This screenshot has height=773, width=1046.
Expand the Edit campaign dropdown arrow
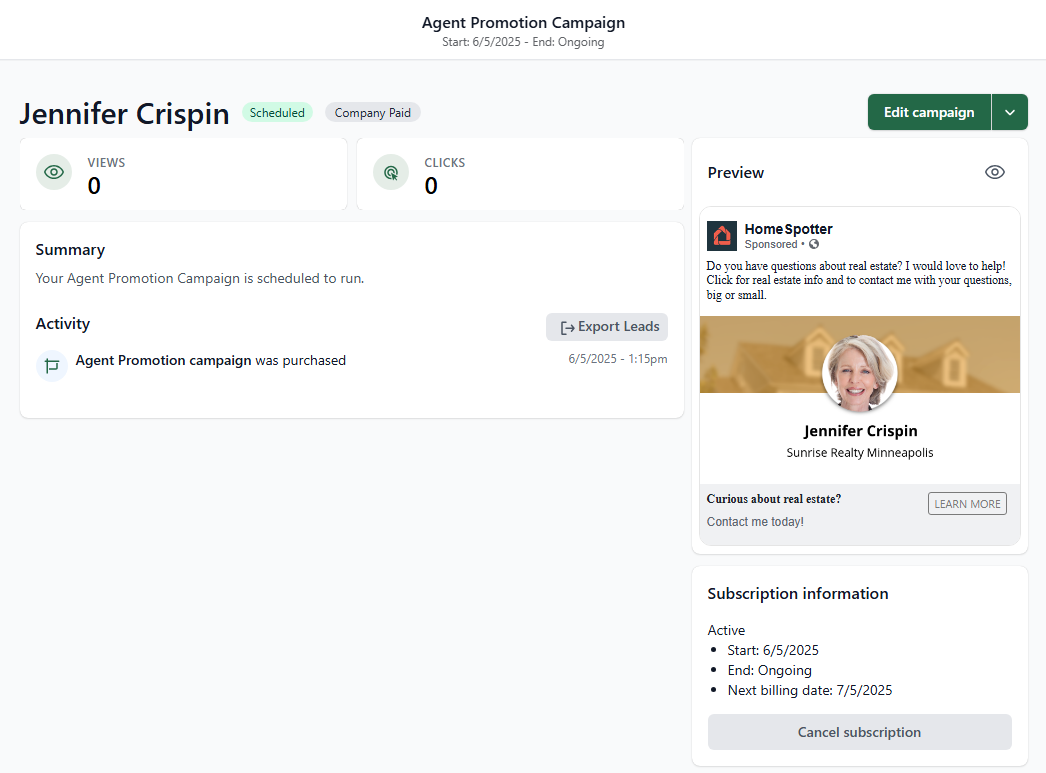1010,112
